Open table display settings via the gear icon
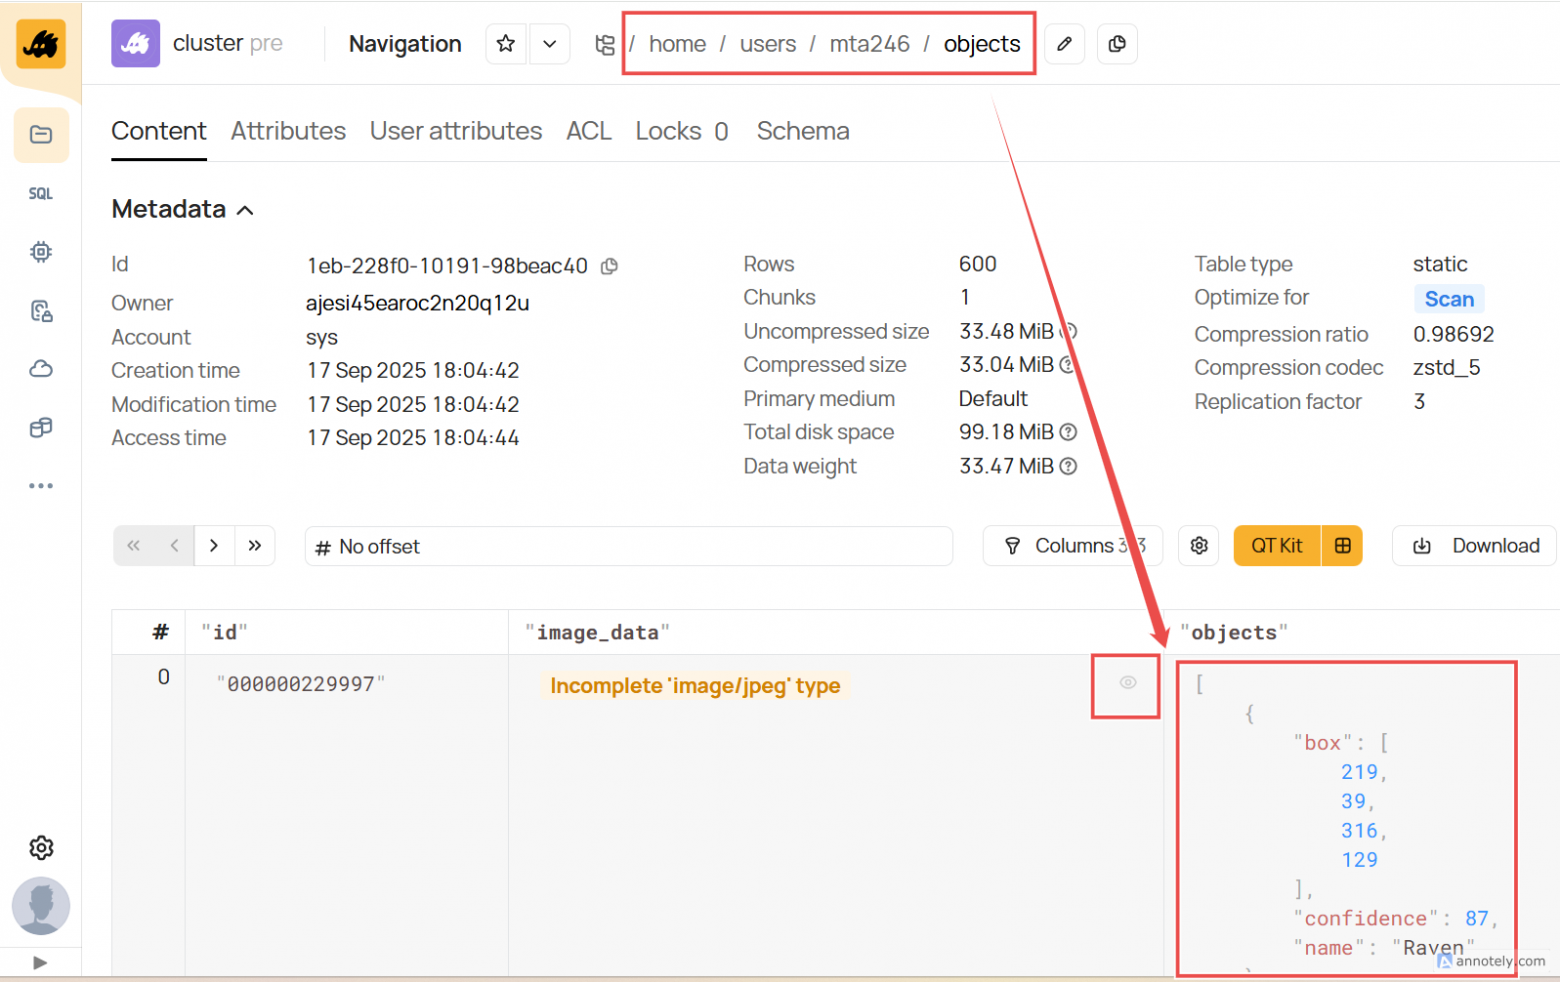The height and width of the screenshot is (982, 1560). 1198,545
